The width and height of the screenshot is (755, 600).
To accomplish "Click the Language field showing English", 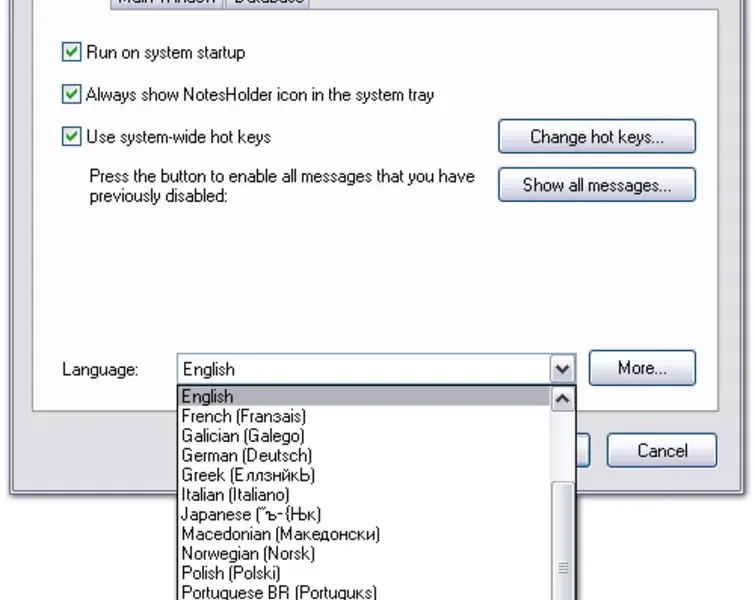I will [364, 369].
